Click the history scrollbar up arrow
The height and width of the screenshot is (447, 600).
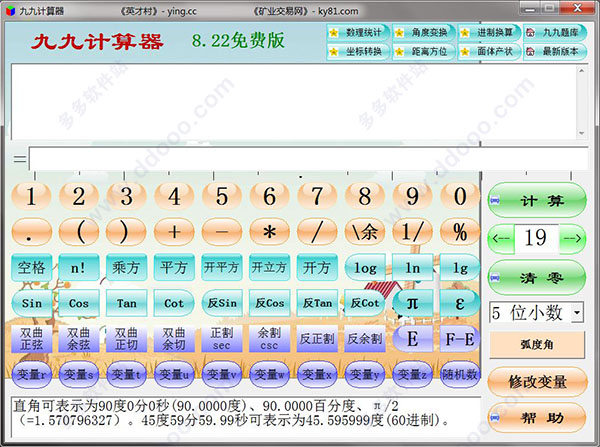pyautogui.click(x=582, y=70)
